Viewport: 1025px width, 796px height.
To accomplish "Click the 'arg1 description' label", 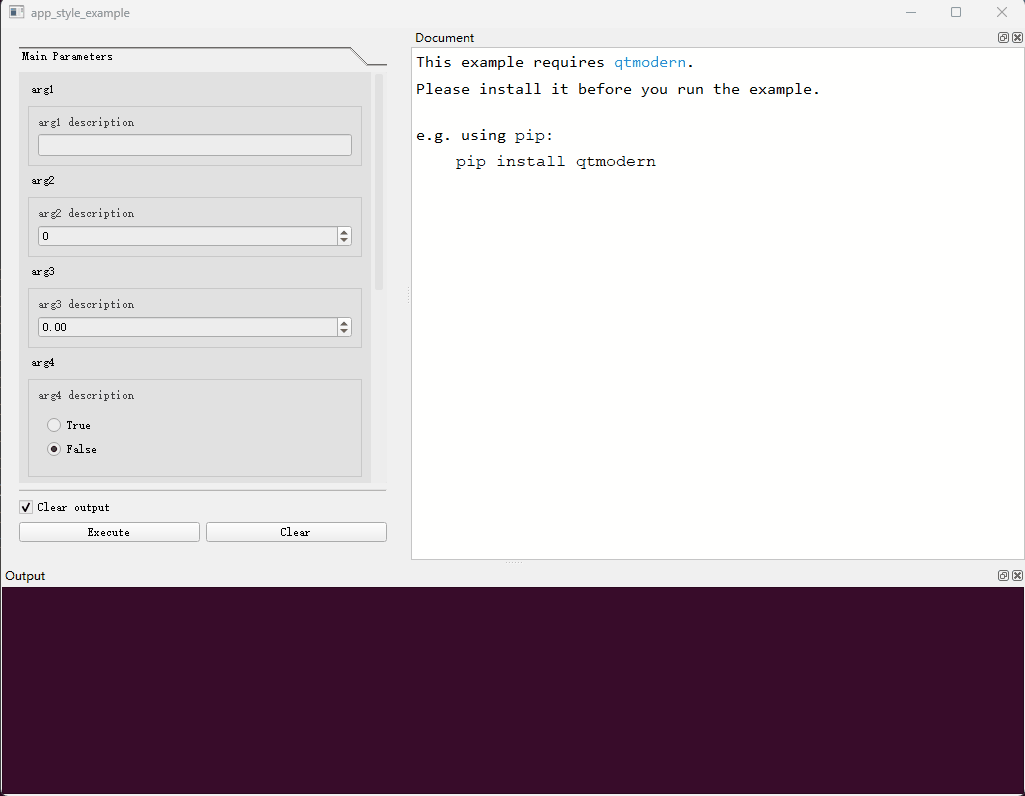I will tap(86, 122).
